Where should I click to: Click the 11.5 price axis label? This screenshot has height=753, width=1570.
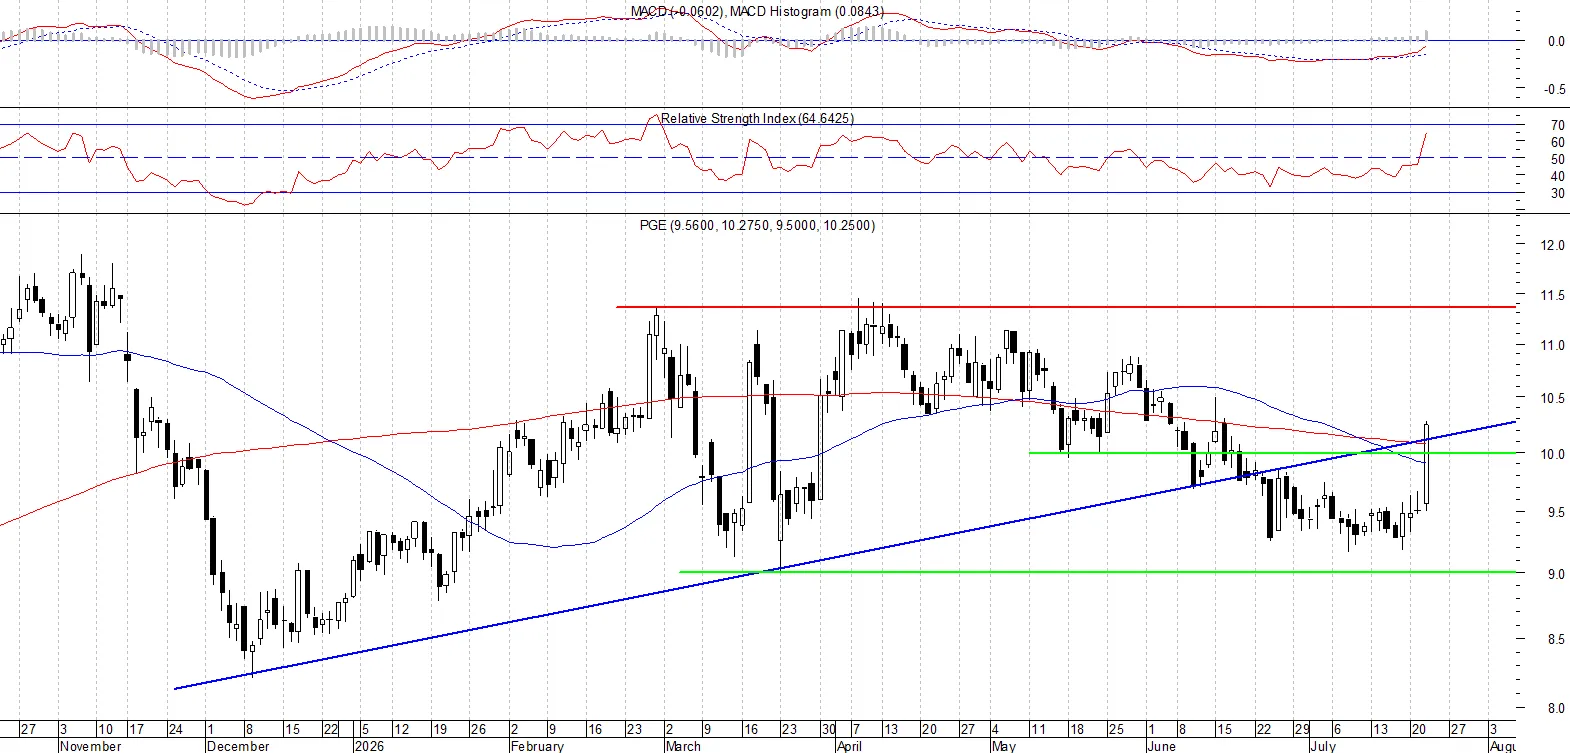1552,296
